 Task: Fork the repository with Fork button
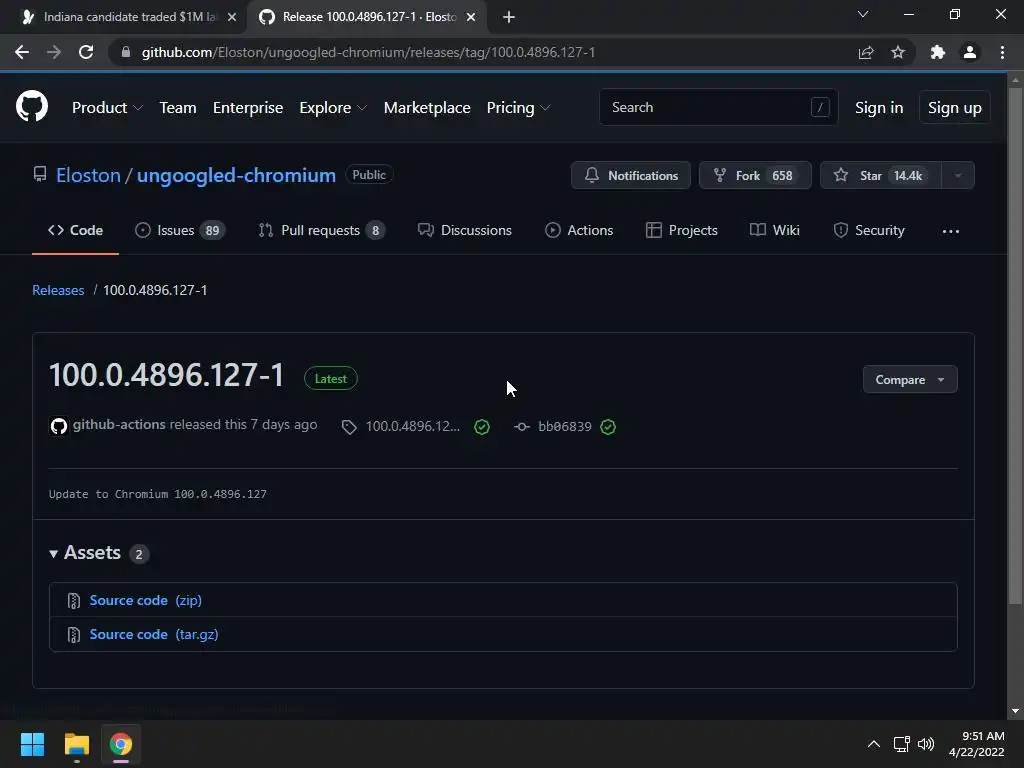(x=755, y=175)
